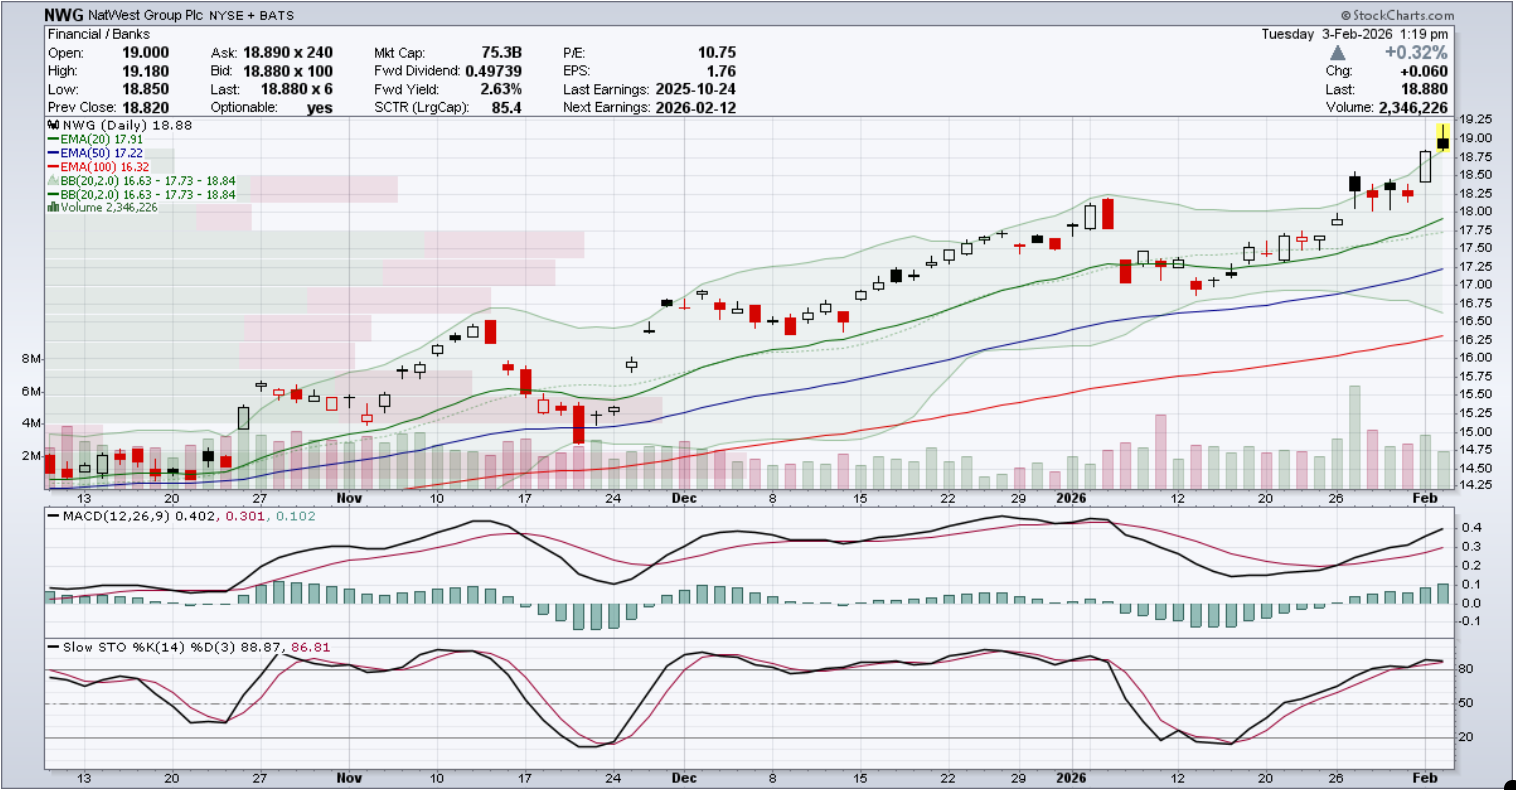Screen dimensions: 1516x790
Task: Click the blue line swatch beside EMA(50)
Action: 52,154
